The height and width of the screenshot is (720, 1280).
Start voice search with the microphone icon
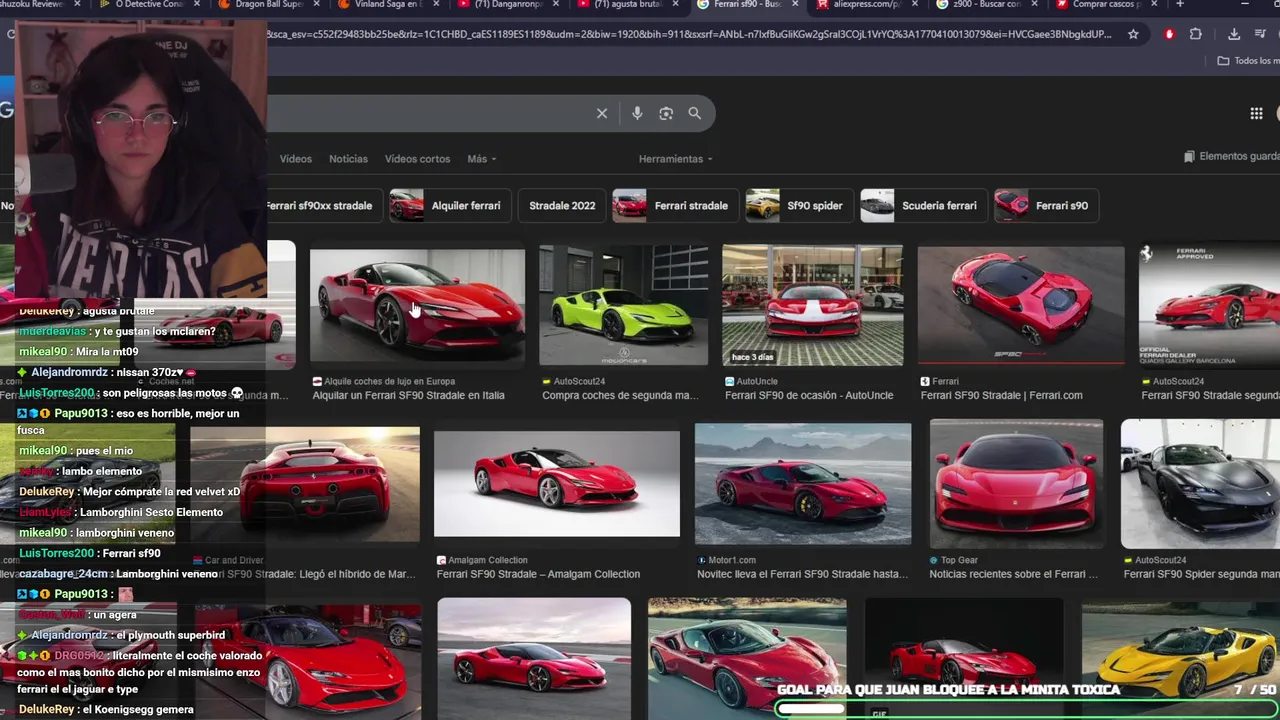(x=637, y=114)
